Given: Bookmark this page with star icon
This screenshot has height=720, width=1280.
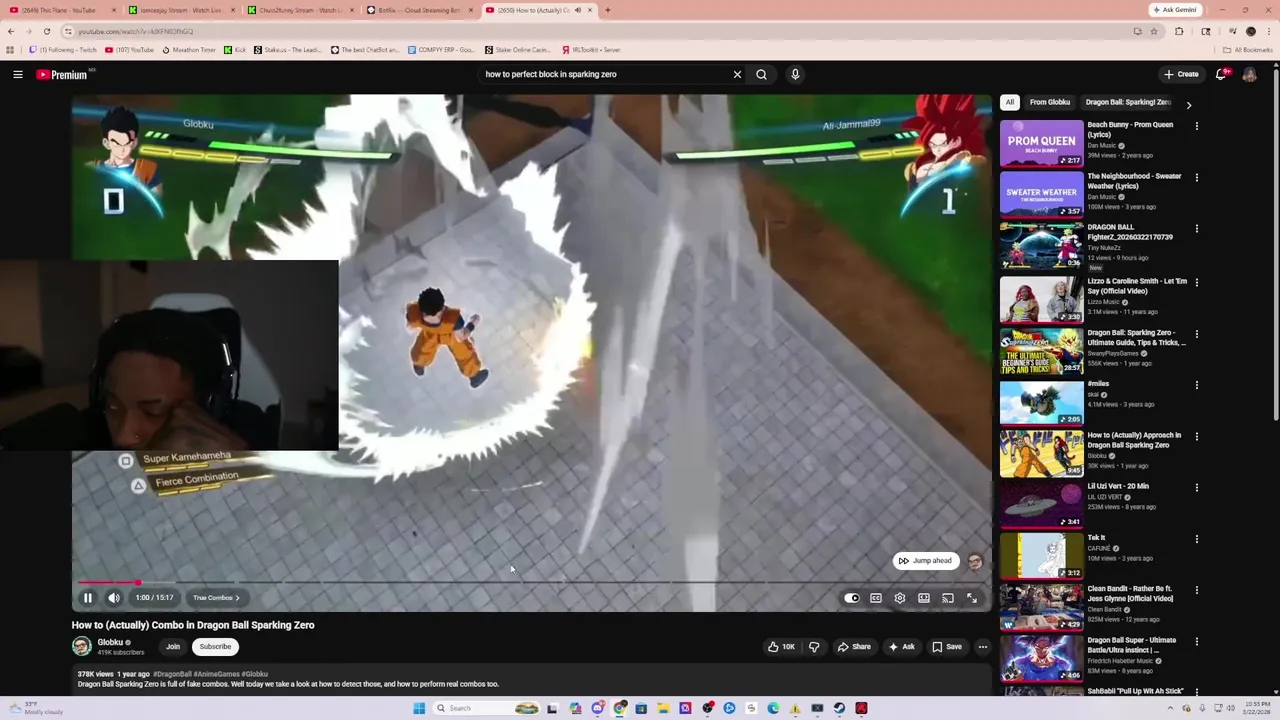Looking at the screenshot, I should (1153, 31).
